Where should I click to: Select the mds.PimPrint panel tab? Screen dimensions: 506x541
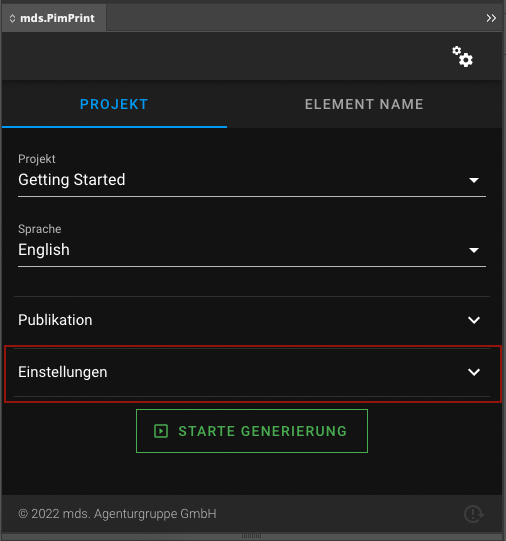(54, 18)
